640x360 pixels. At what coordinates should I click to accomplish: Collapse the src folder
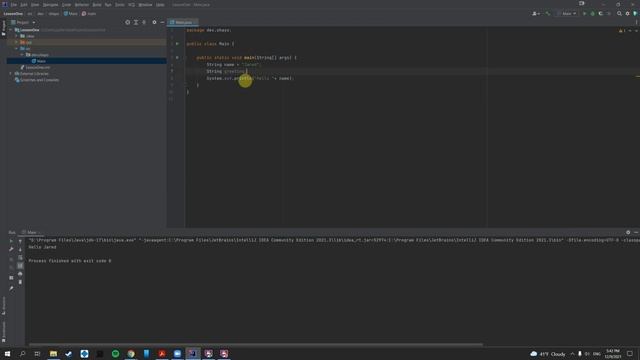16,48
